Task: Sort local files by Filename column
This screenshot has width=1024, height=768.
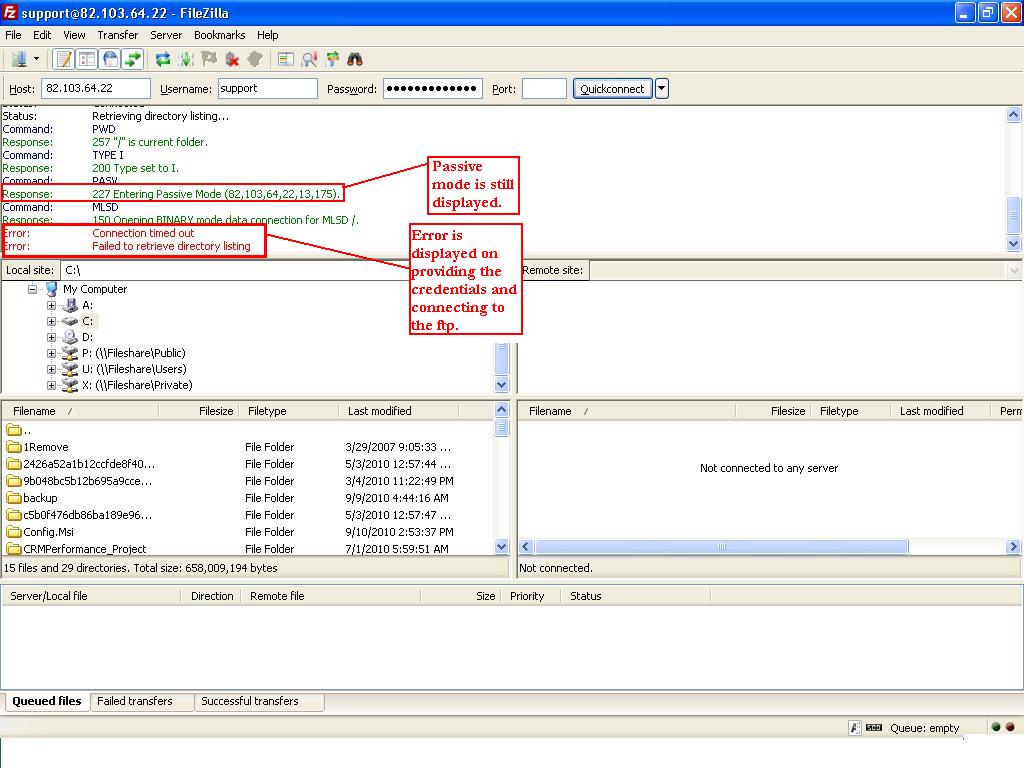Action: [x=80, y=411]
